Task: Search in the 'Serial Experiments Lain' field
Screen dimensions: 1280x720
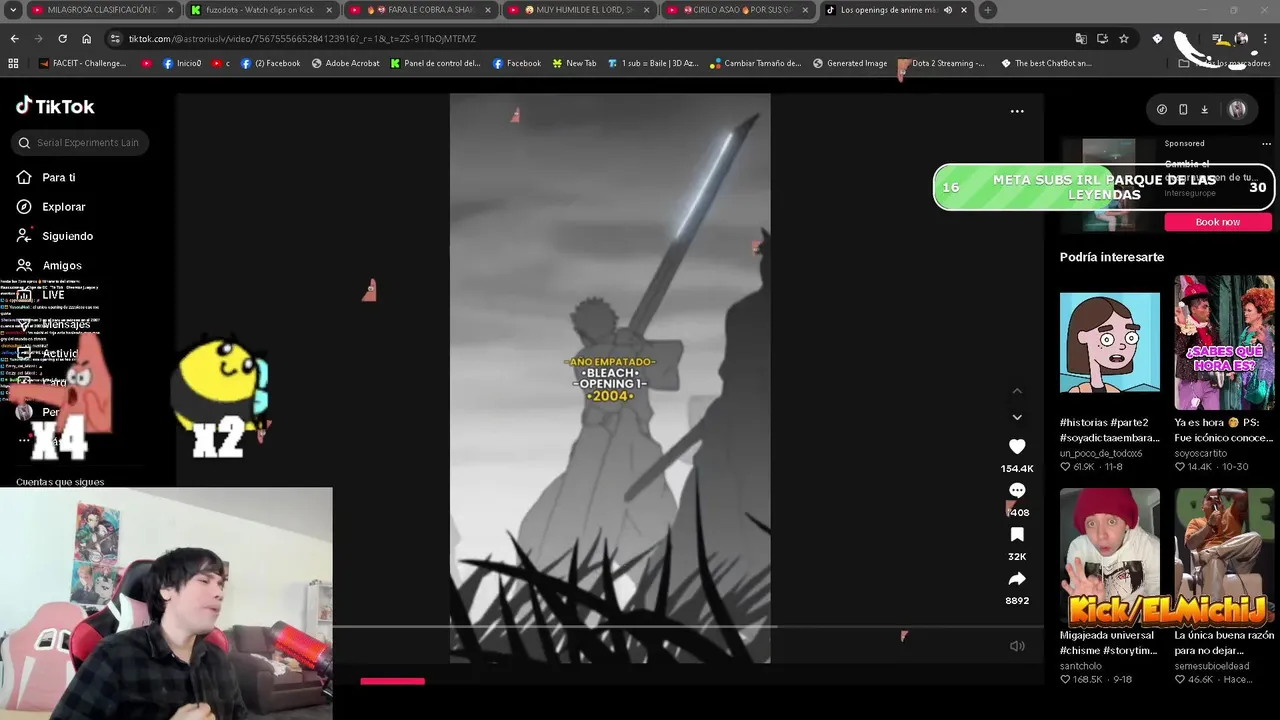Action: tap(80, 143)
